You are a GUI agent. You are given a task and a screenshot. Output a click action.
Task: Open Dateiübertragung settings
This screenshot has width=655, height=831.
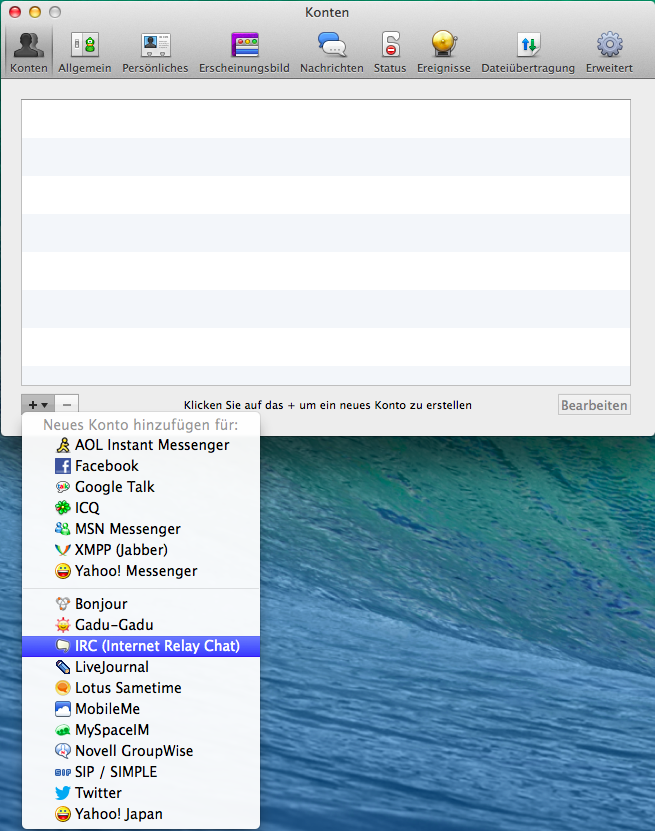pos(527,52)
